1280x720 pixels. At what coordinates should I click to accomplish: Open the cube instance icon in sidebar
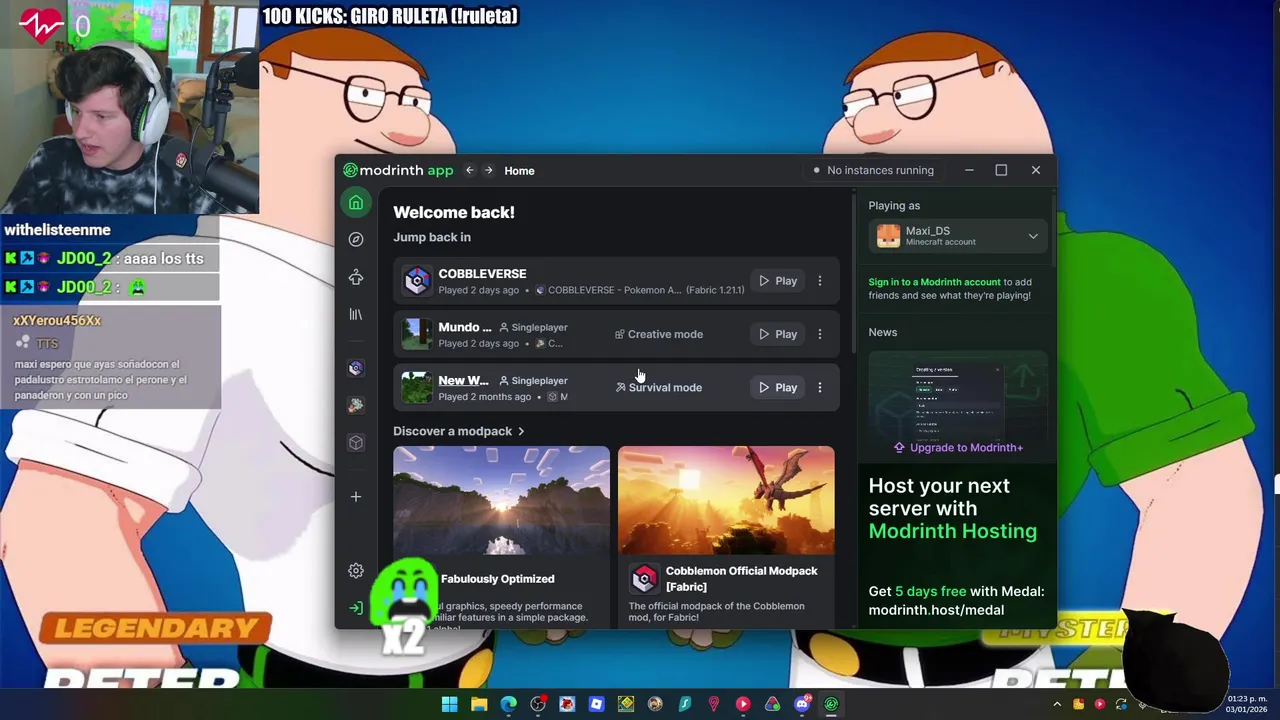click(x=356, y=442)
